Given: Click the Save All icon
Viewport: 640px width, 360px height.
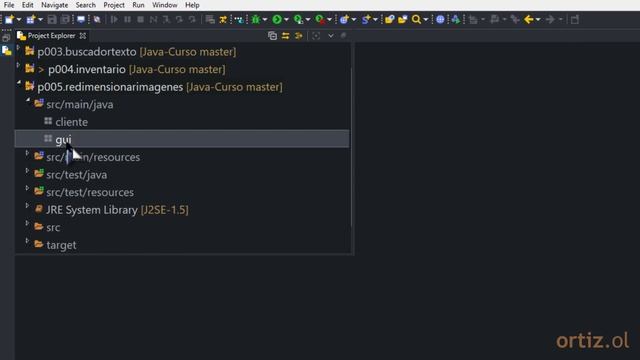Looking at the screenshot, I should tap(65, 19).
